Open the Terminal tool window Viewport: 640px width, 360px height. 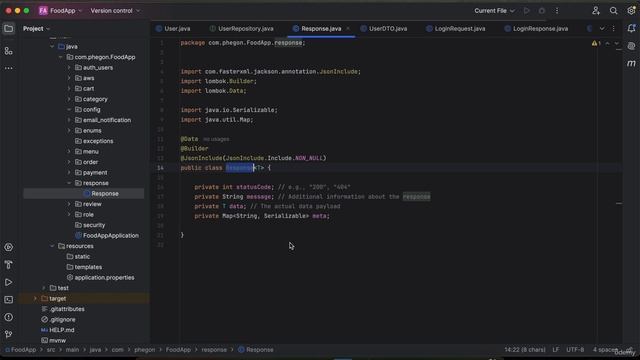[x=9, y=300]
